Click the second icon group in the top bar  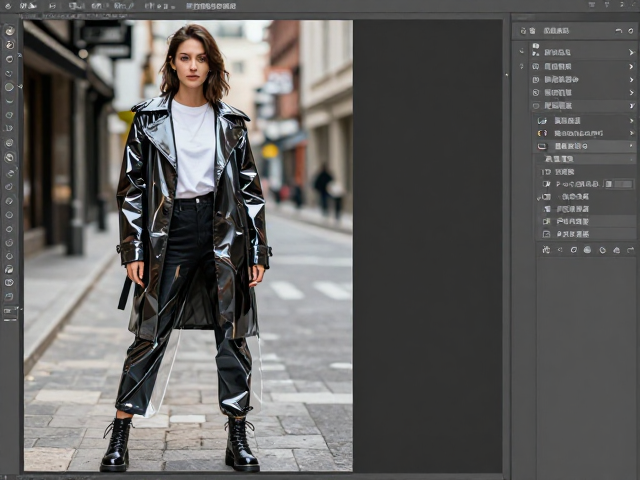coord(28,6)
